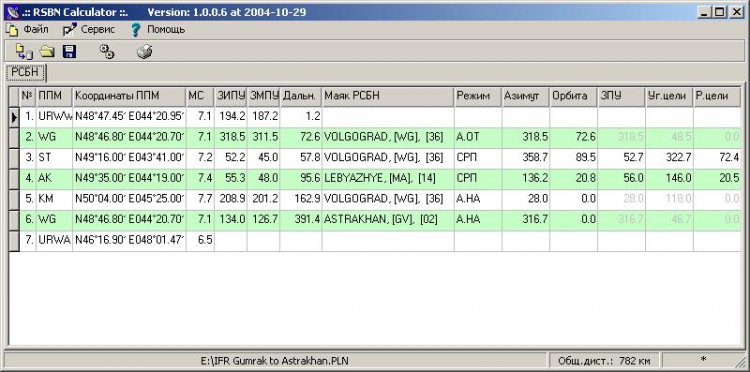Click the ЗМПУ column header
This screenshot has width=750, height=372.
264,97
